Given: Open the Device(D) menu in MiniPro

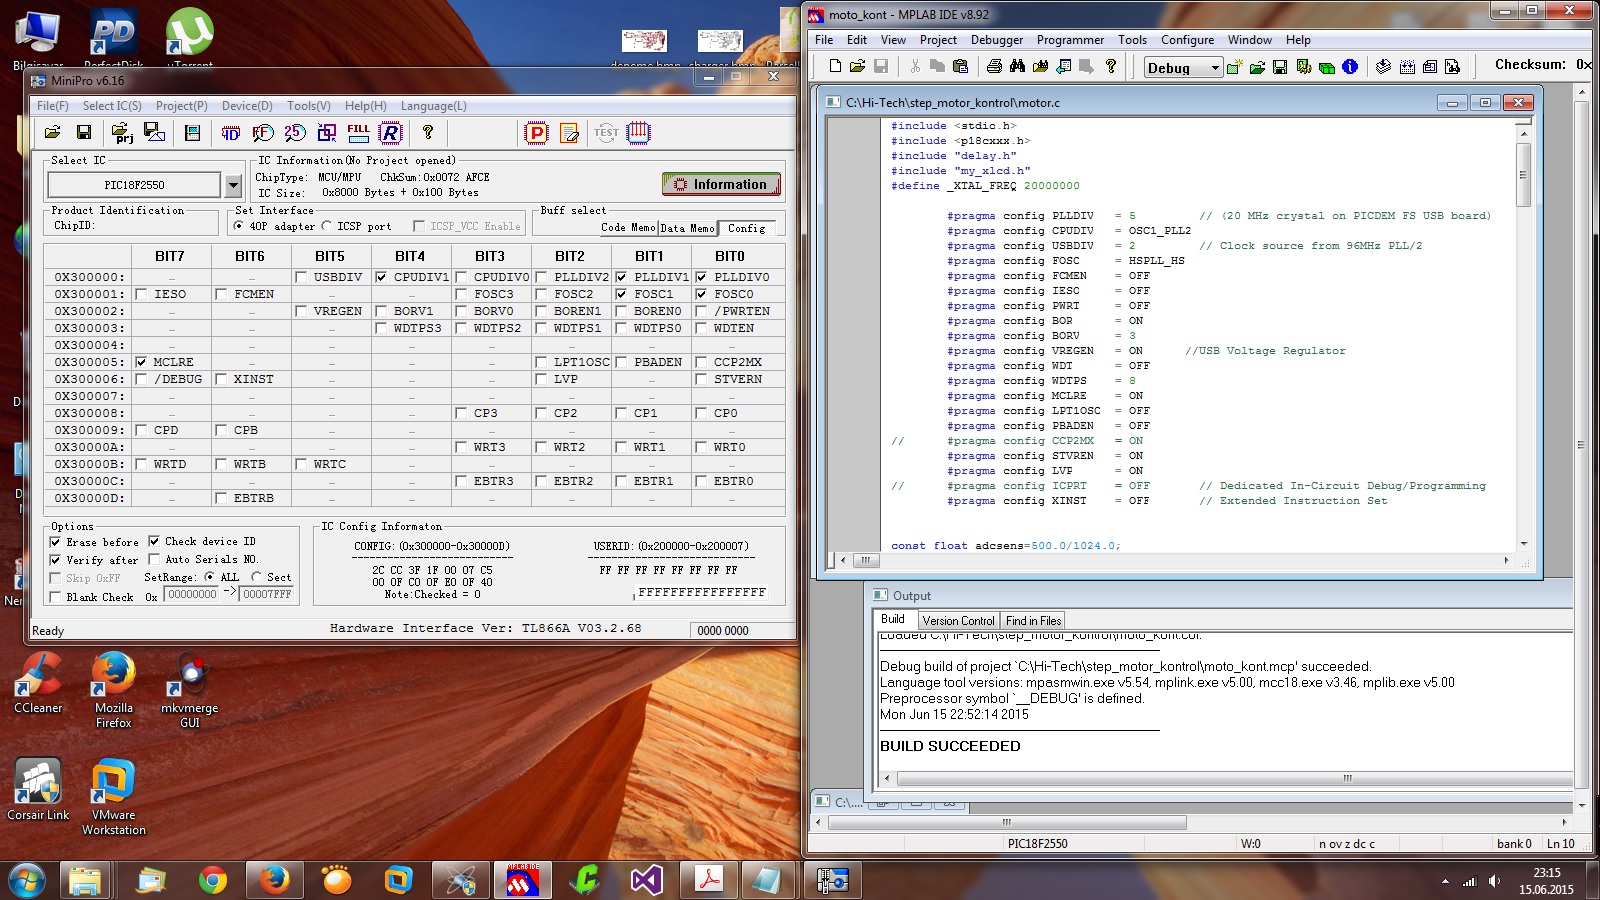Looking at the screenshot, I should [x=247, y=106].
